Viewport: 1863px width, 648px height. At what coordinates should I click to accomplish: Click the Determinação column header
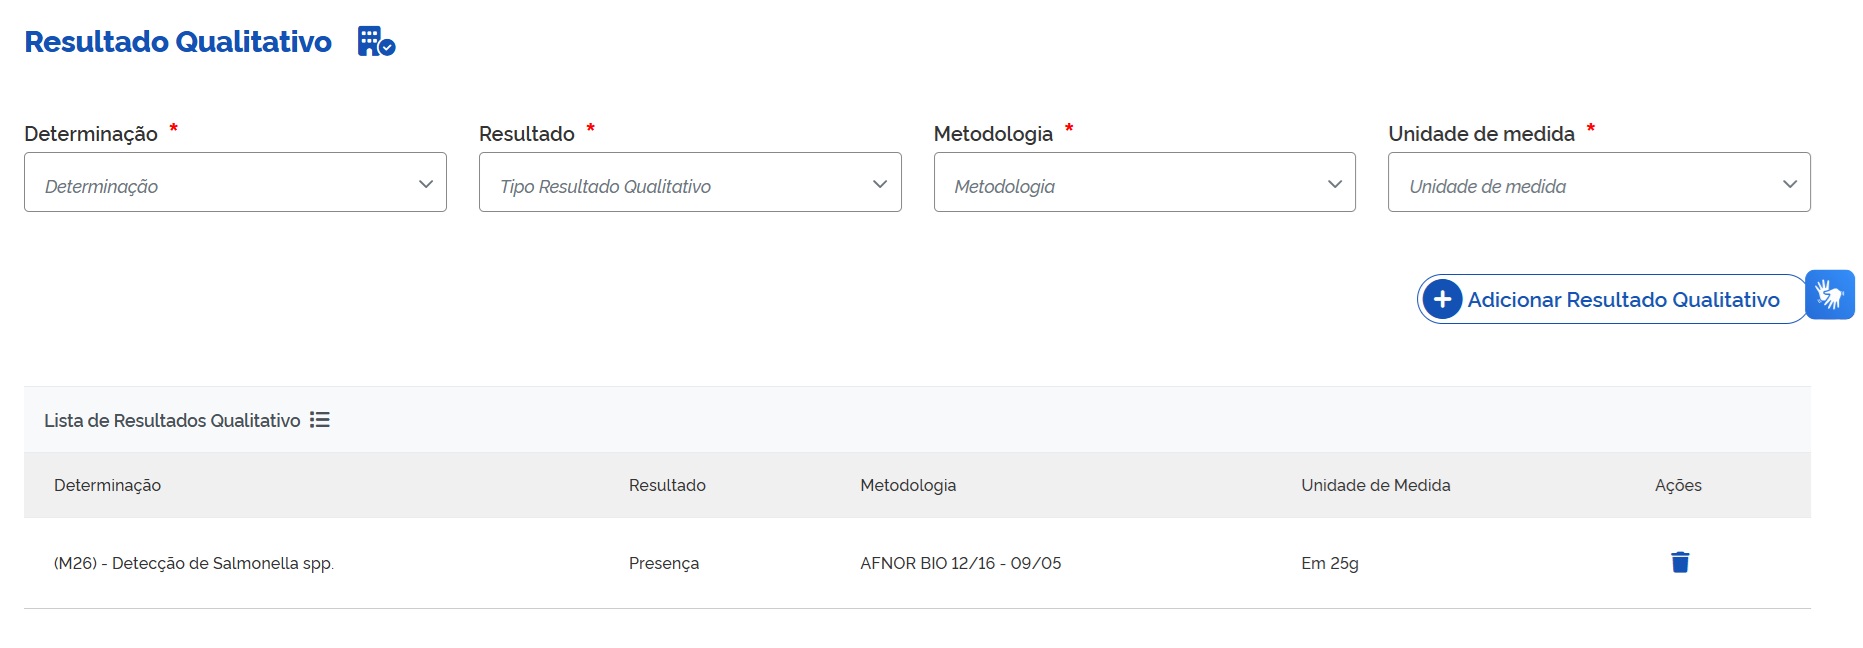tap(107, 485)
